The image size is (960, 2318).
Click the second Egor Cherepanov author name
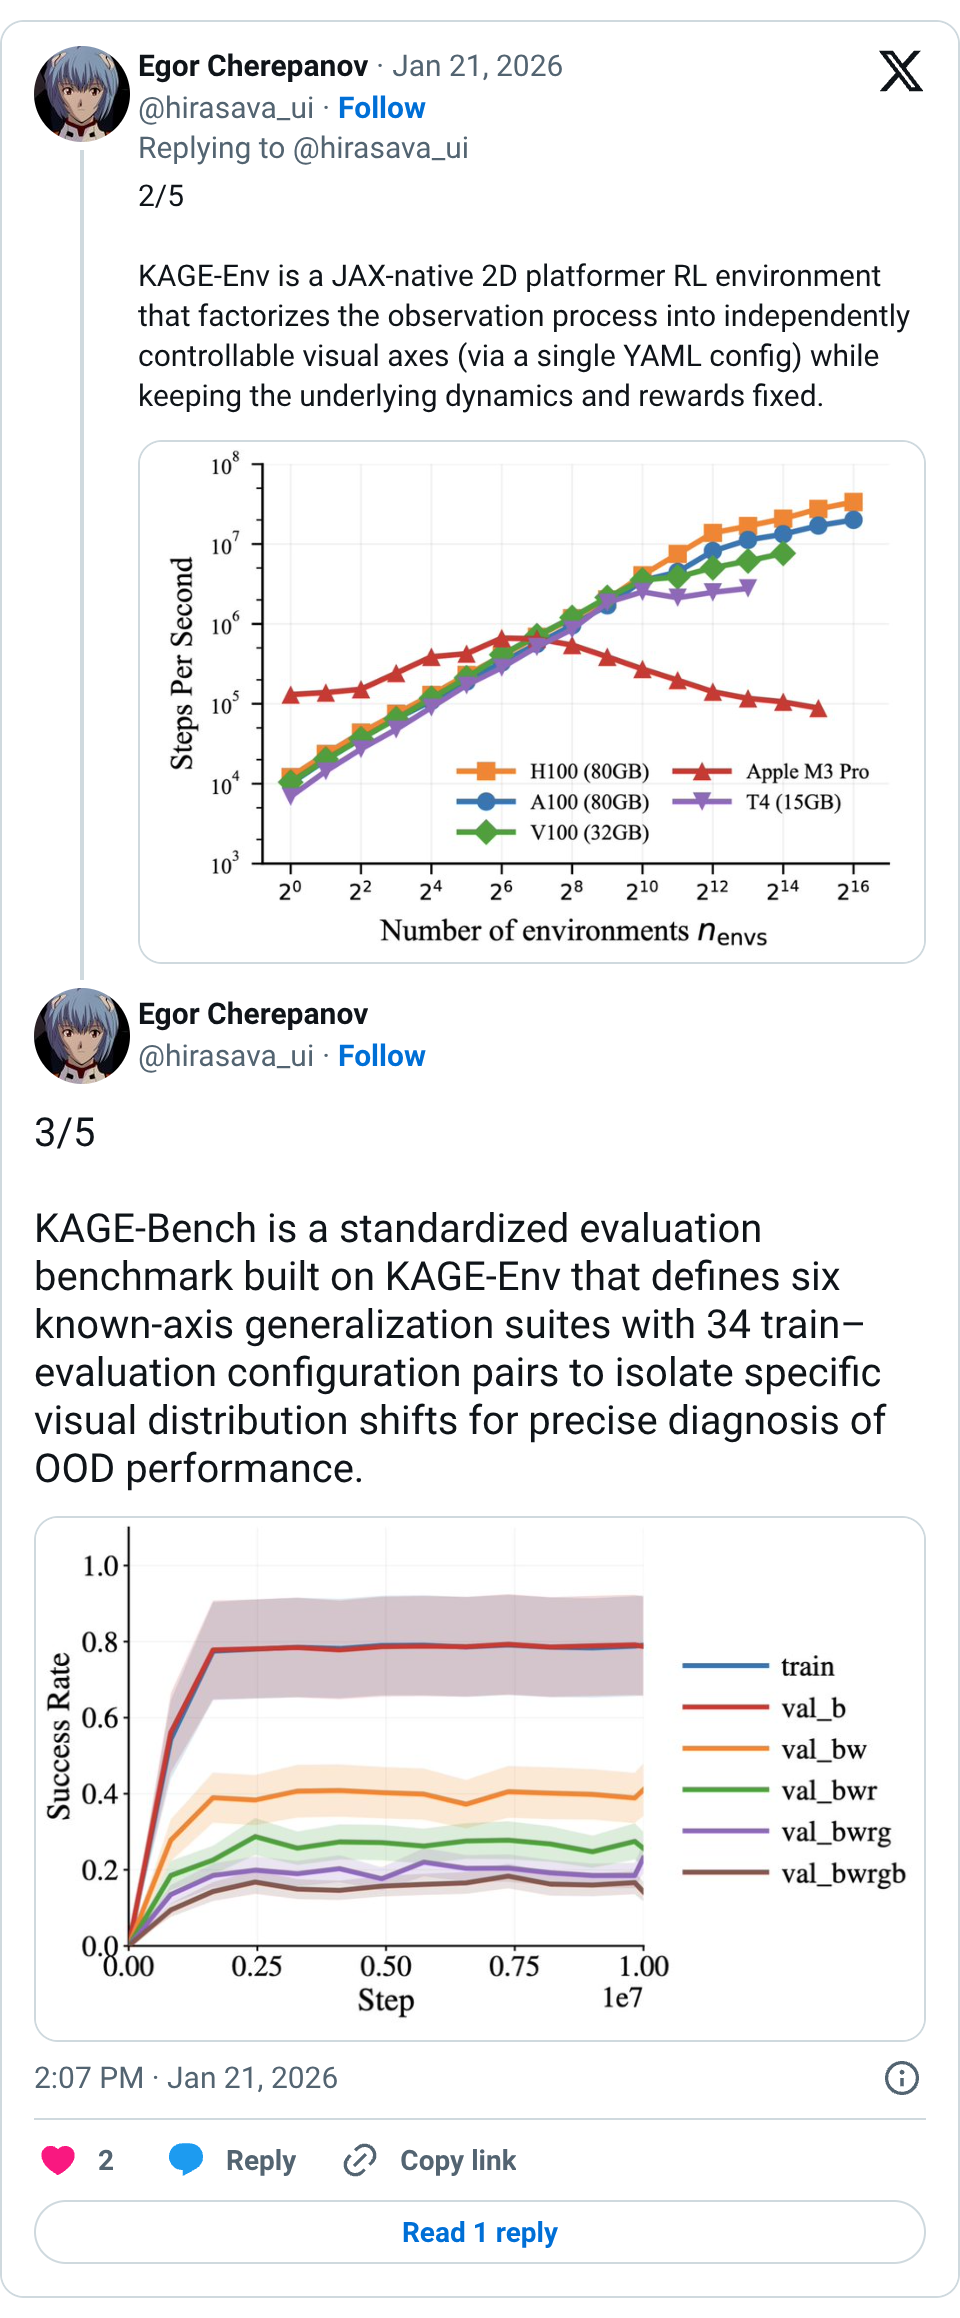253,1014
